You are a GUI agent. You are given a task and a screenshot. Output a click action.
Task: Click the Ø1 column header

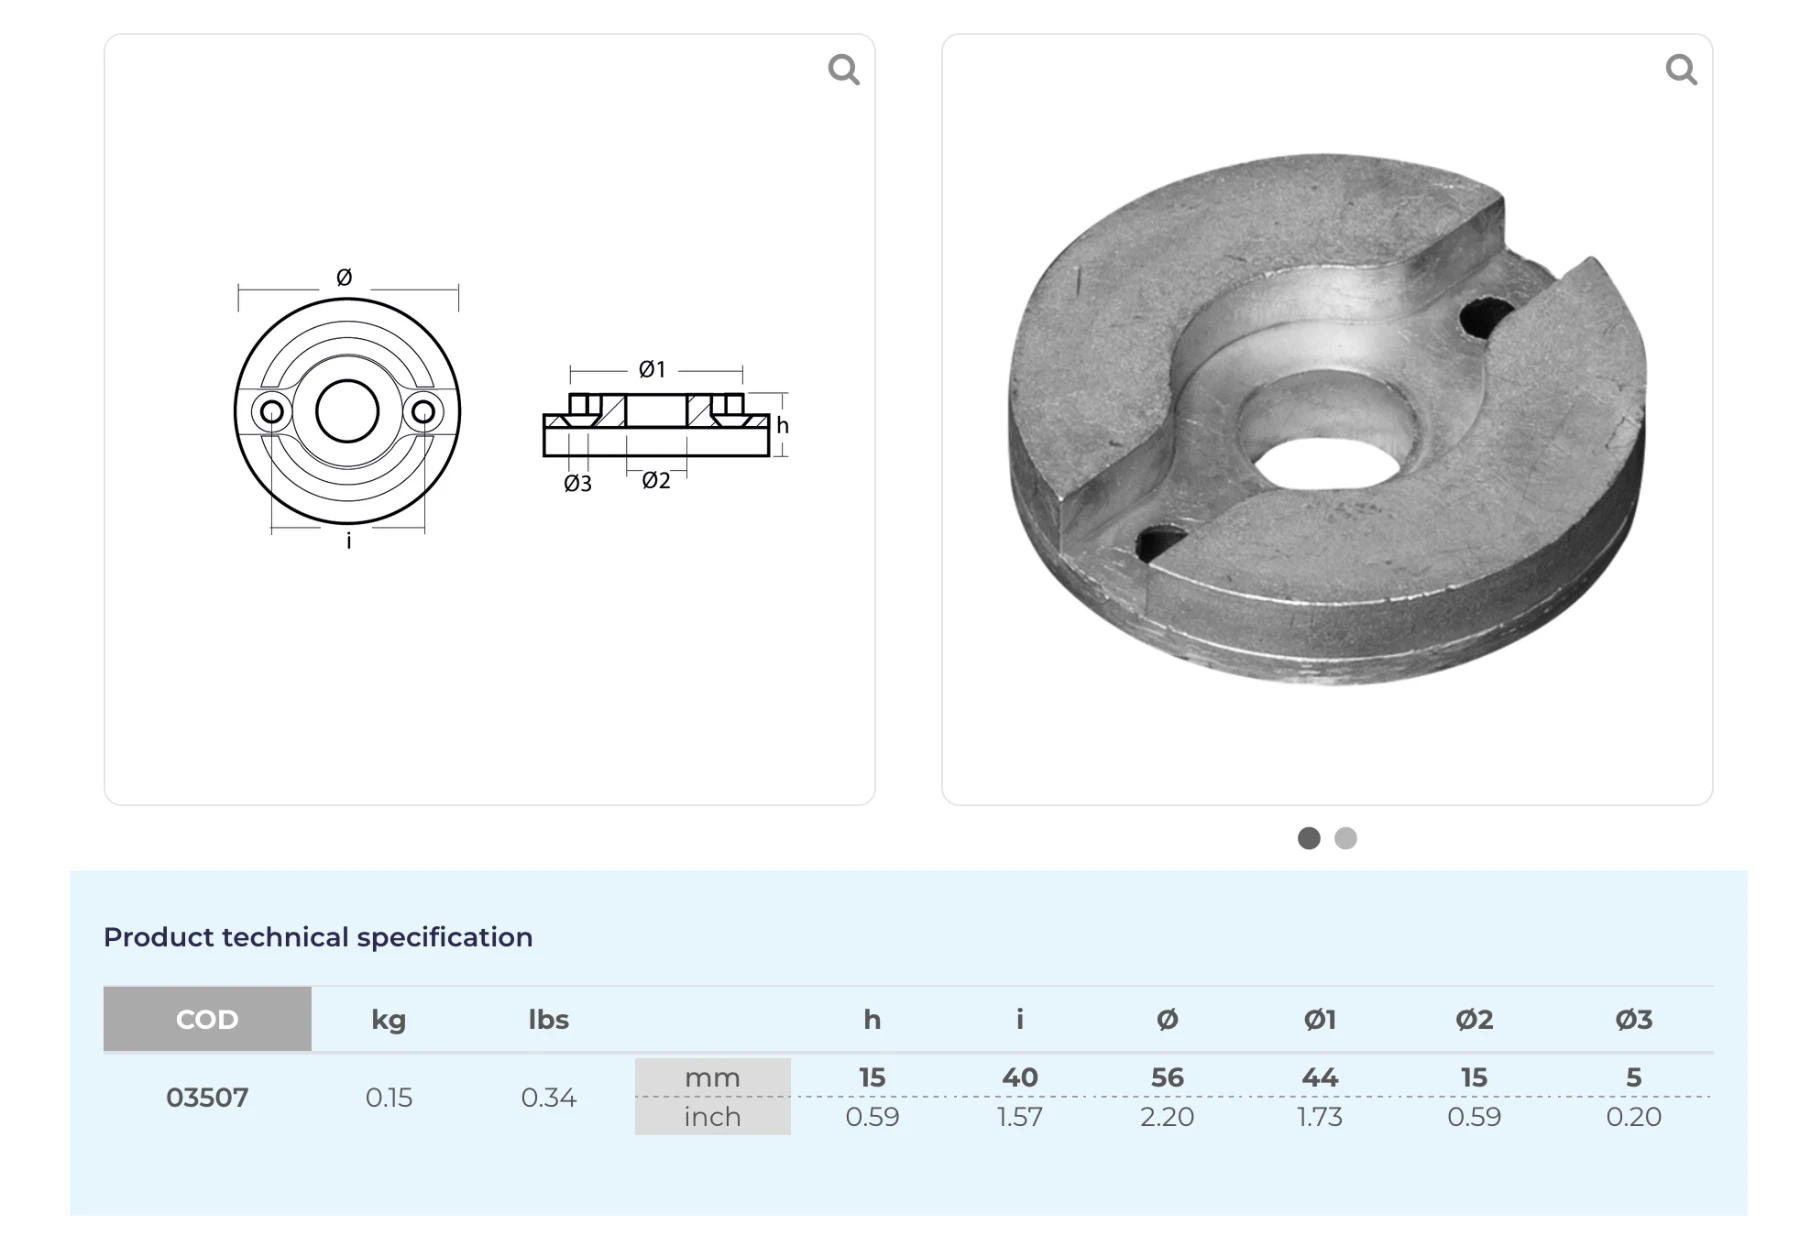1319,1019
